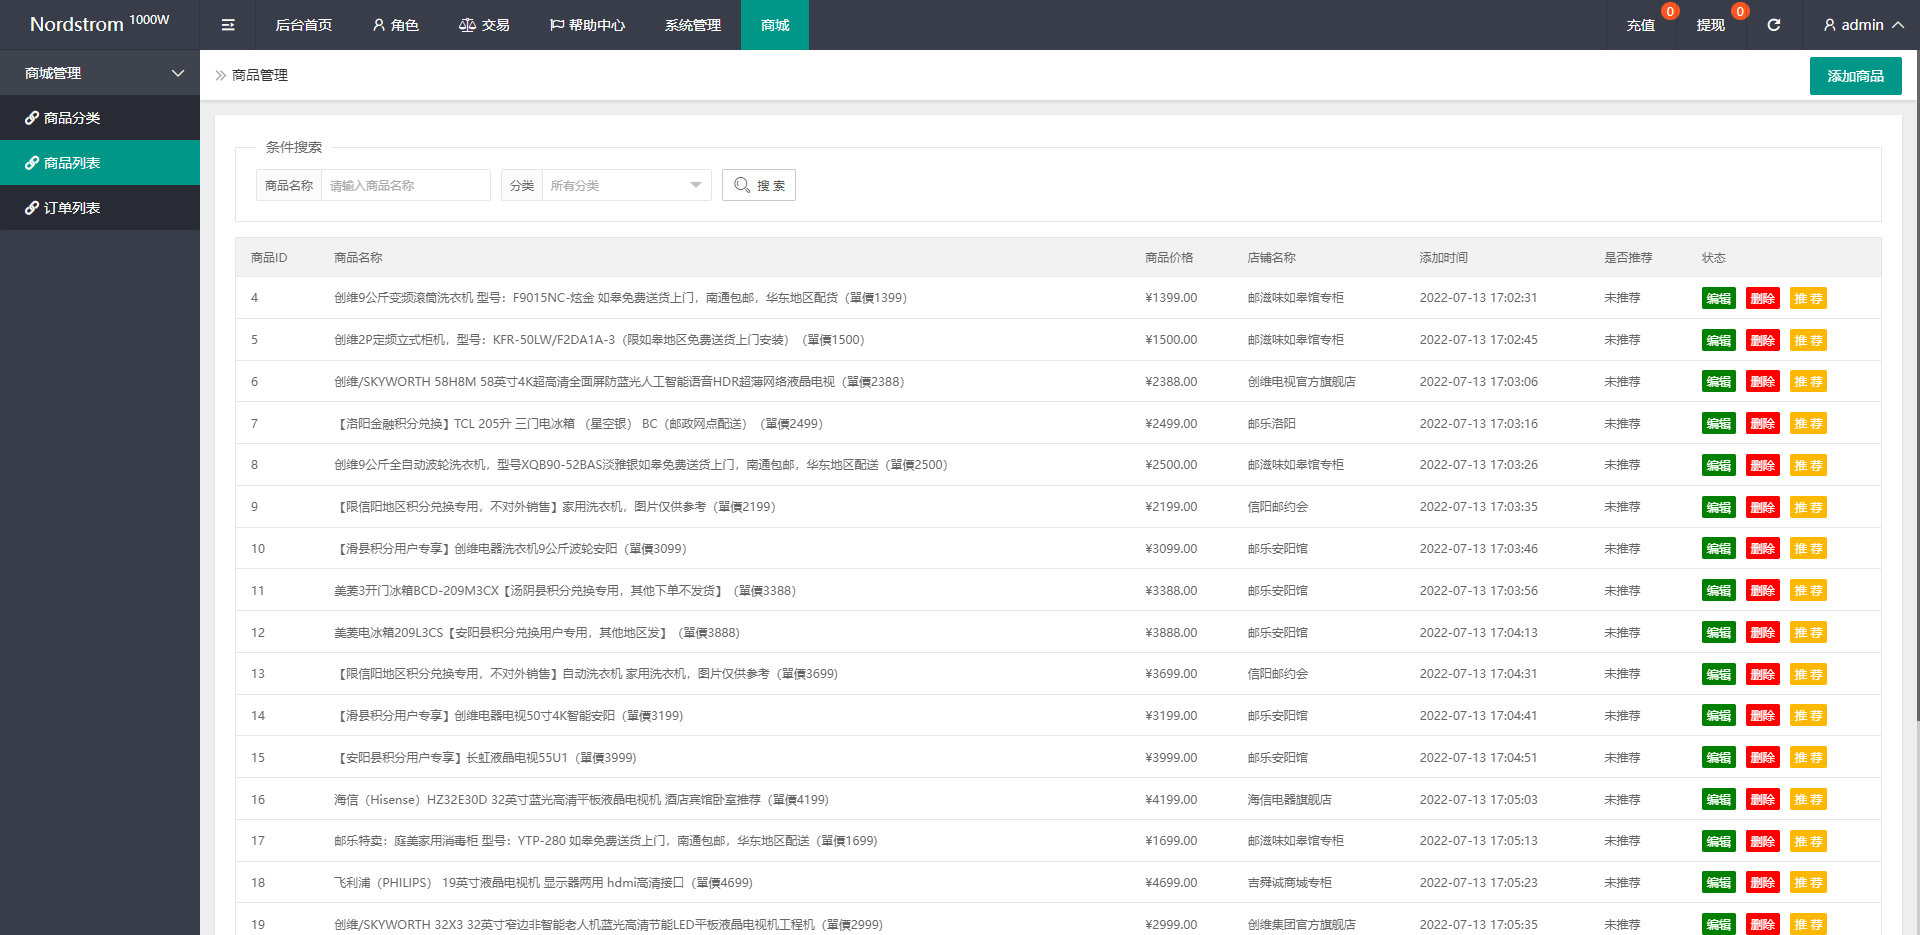Open the 交易 menu in top navigation
1920x935 pixels.
point(484,25)
